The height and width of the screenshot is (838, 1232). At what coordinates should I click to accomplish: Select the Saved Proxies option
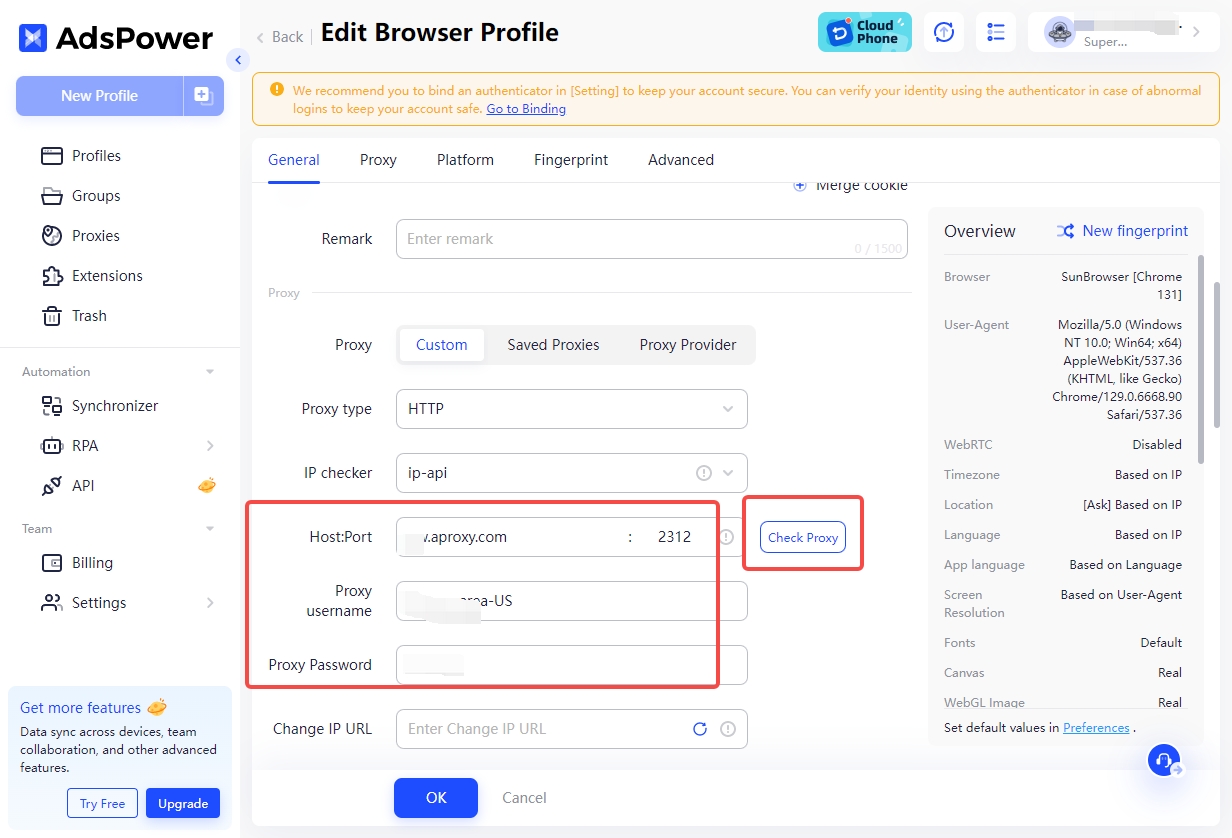coord(553,345)
